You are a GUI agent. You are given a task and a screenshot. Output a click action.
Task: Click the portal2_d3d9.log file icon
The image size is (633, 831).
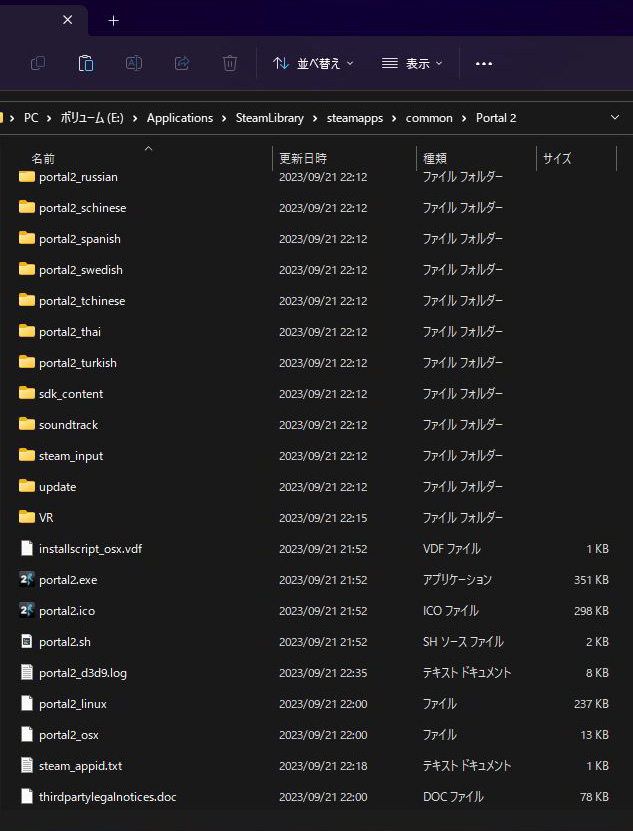(x=27, y=672)
